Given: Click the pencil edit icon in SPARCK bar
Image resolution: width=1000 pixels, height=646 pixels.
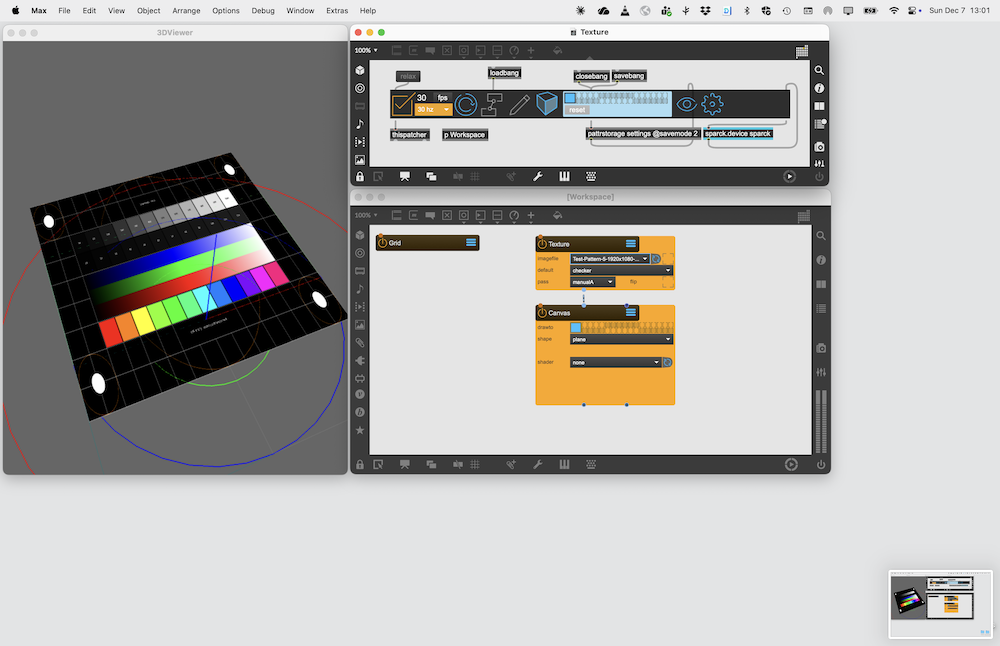Looking at the screenshot, I should [520, 103].
